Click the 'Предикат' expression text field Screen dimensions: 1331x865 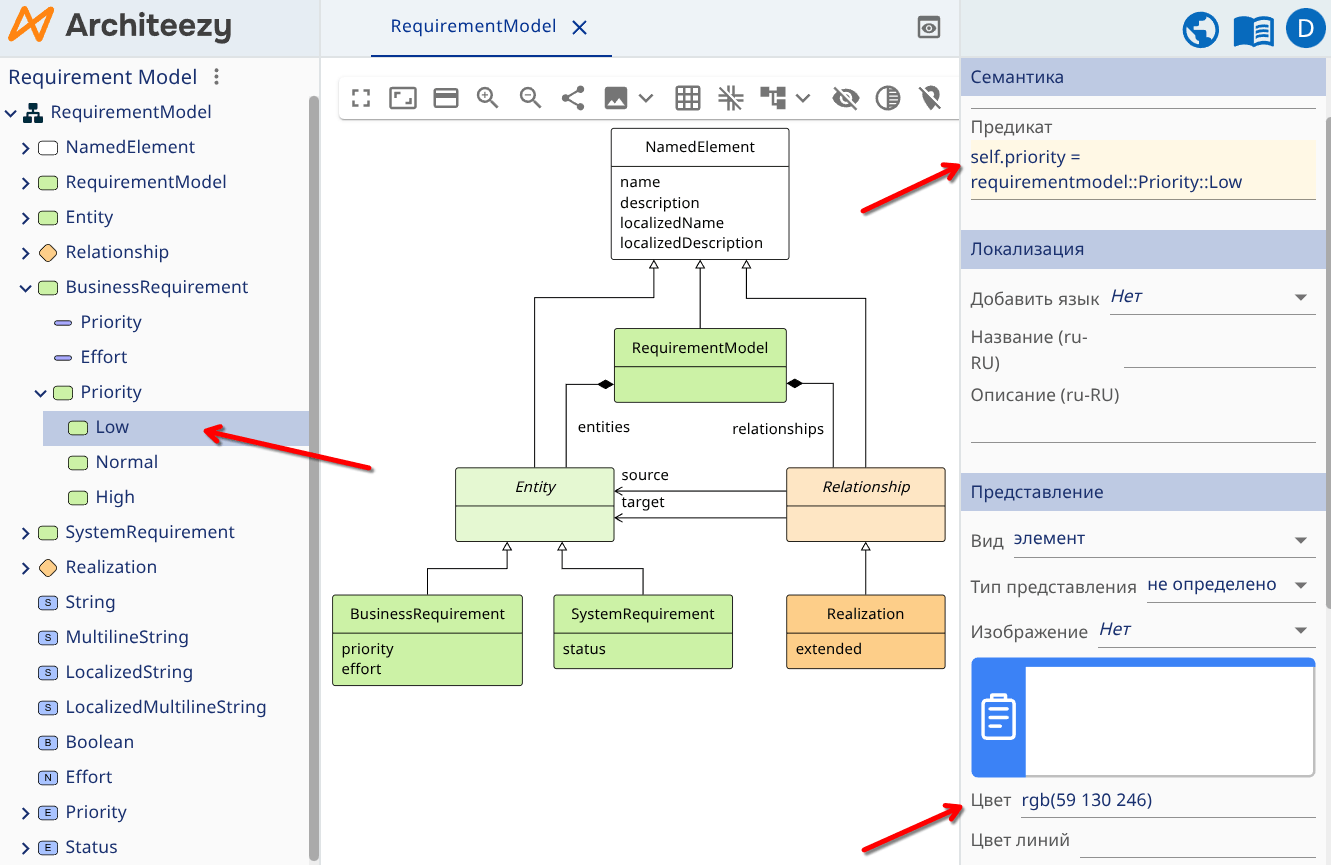(1142, 170)
